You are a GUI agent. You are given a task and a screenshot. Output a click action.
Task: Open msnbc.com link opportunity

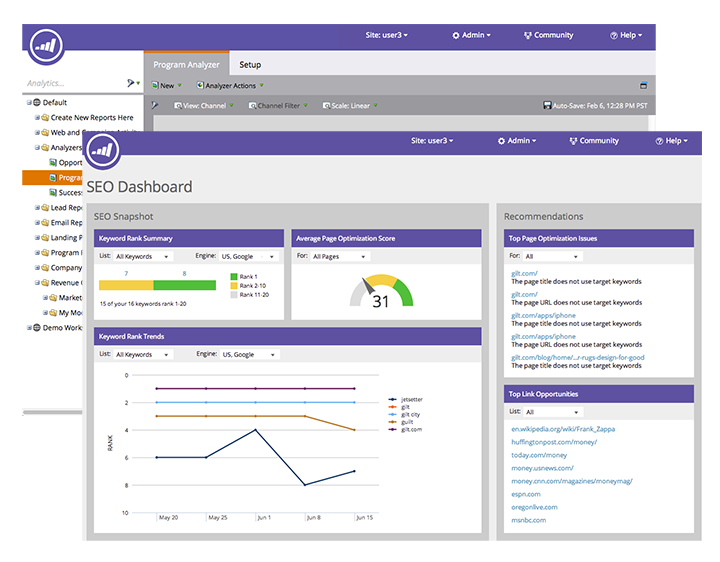[529, 521]
